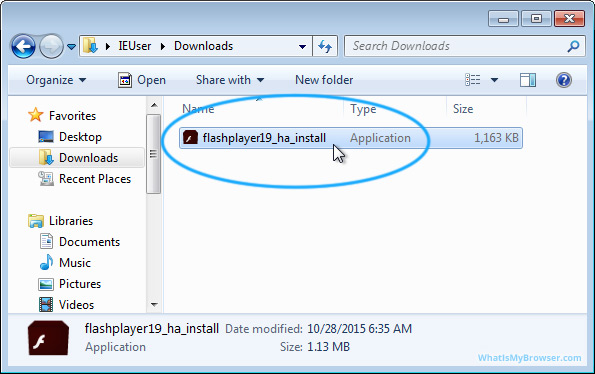Click the 1,163 KB size cell

pyautogui.click(x=496, y=138)
